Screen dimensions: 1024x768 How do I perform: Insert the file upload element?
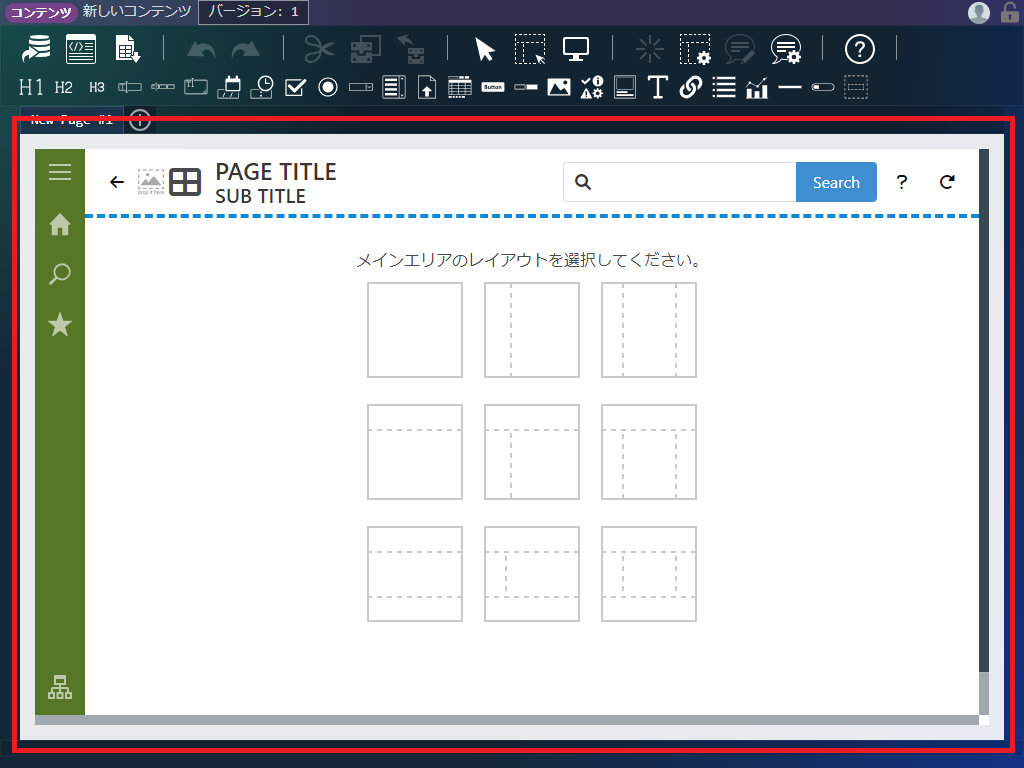click(427, 87)
